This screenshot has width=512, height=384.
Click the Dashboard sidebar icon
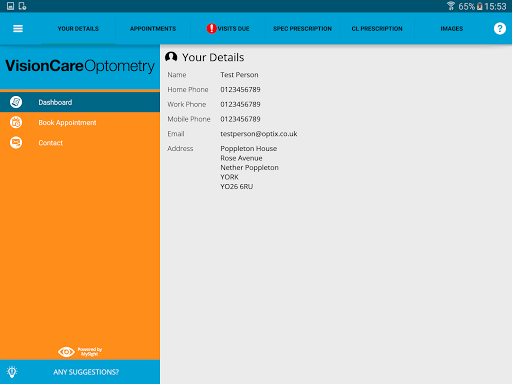[16, 102]
